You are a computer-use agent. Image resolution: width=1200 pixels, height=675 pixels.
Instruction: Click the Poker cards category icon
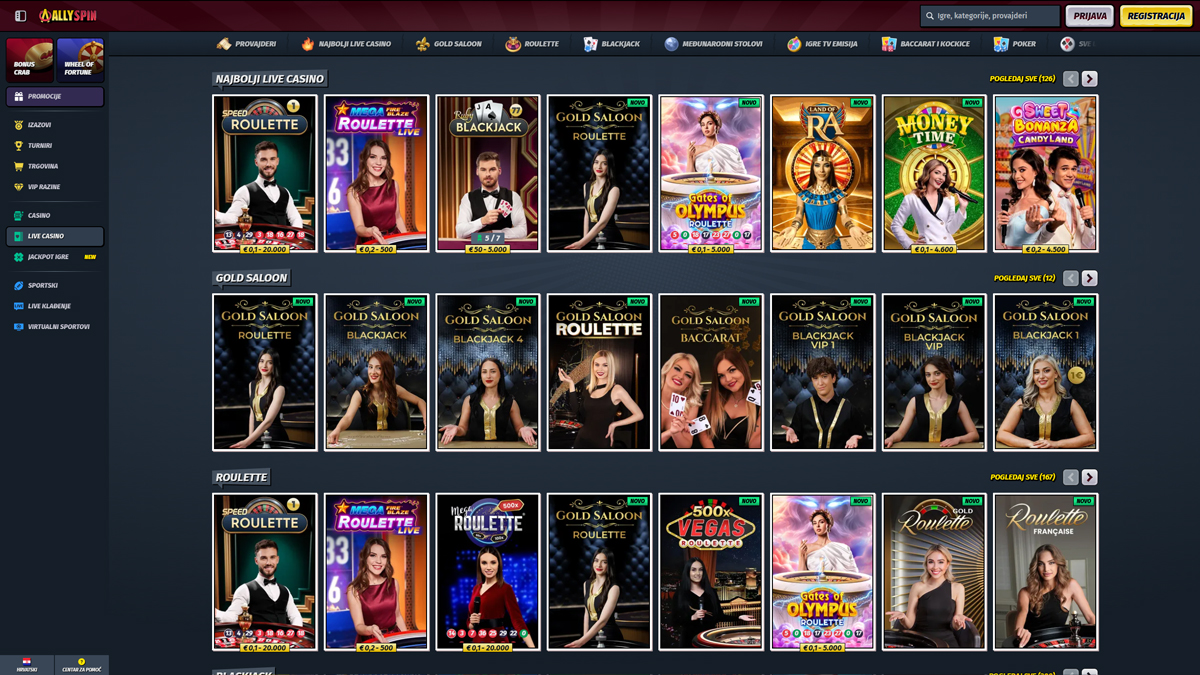pyautogui.click(x=1001, y=44)
